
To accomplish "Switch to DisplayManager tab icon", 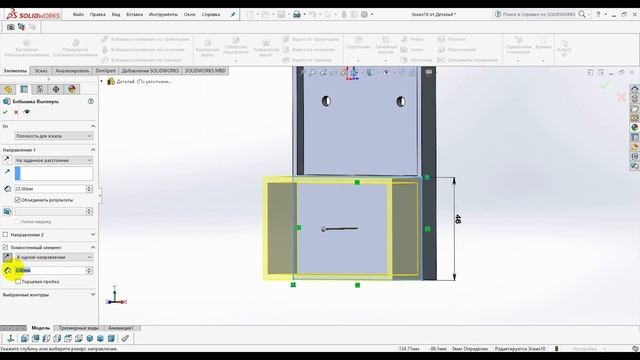I will click(72, 89).
